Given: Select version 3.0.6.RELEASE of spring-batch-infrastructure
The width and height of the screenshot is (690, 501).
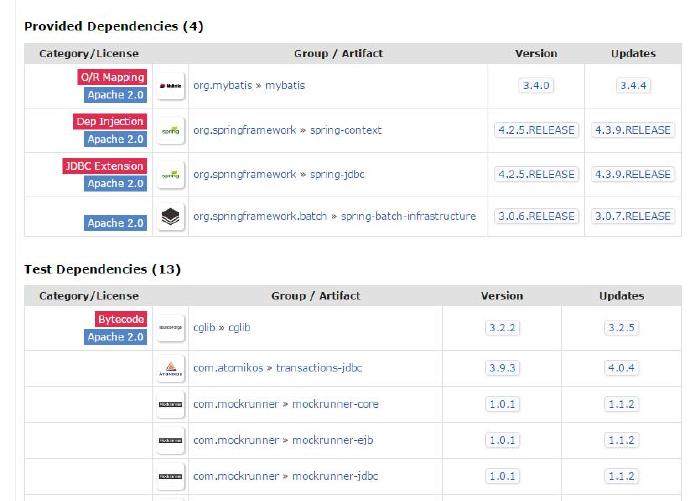Looking at the screenshot, I should click(x=536, y=216).
